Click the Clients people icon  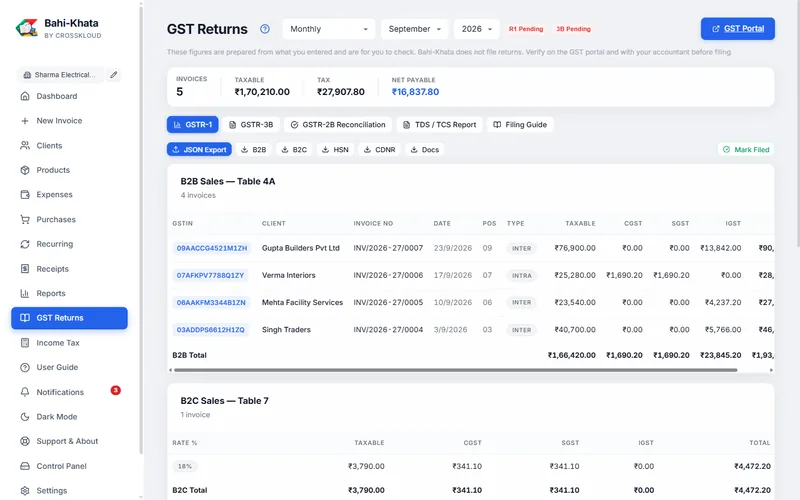click(x=24, y=145)
